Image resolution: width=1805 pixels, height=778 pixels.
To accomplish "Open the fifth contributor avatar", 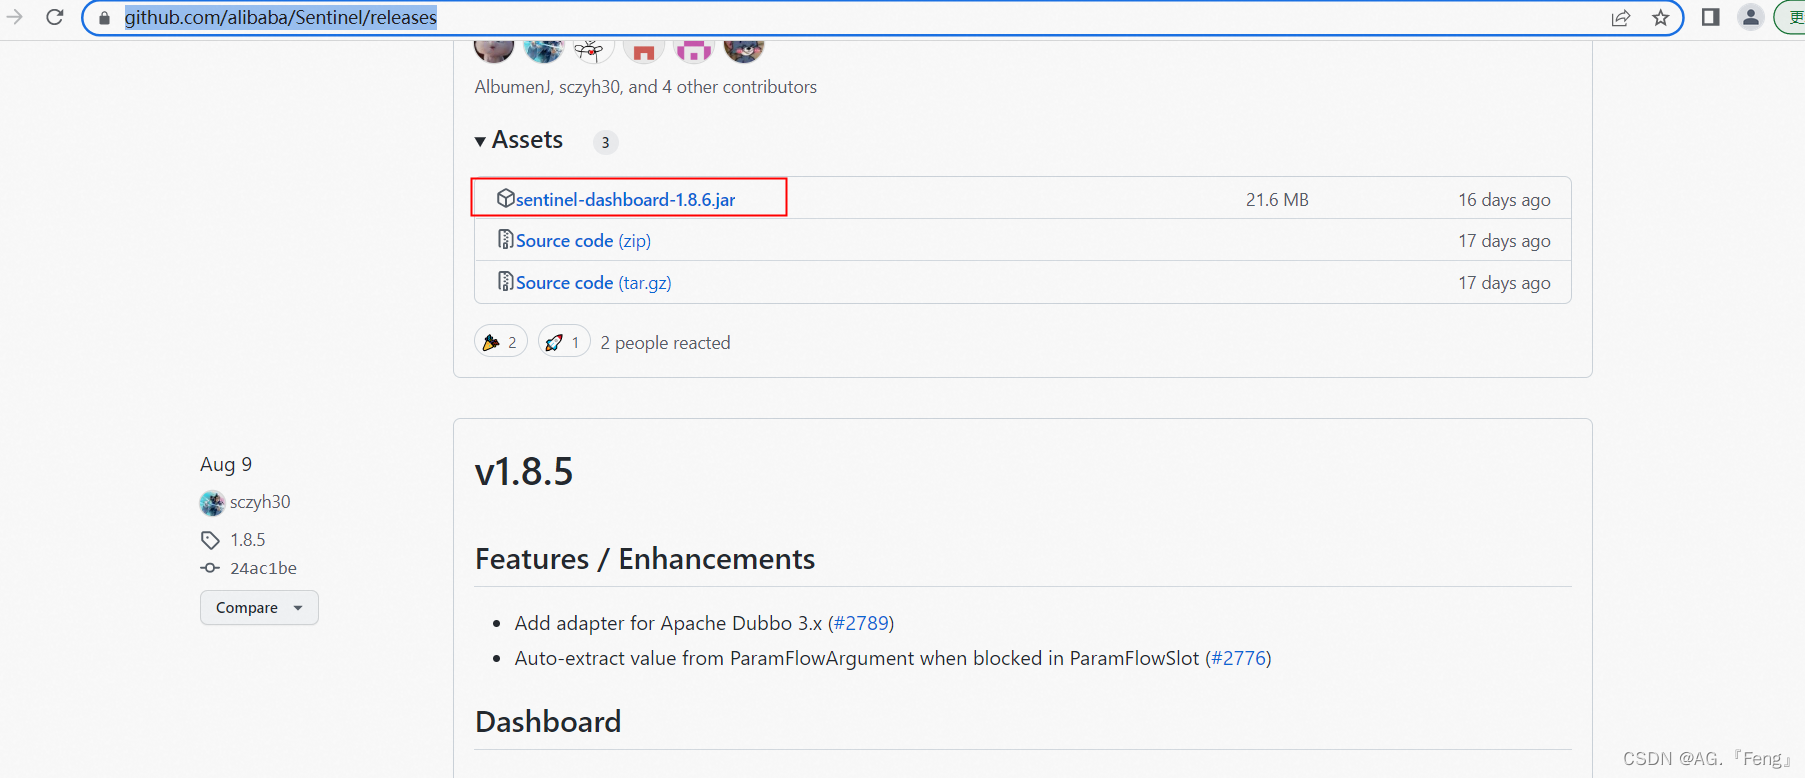I will coord(694,50).
